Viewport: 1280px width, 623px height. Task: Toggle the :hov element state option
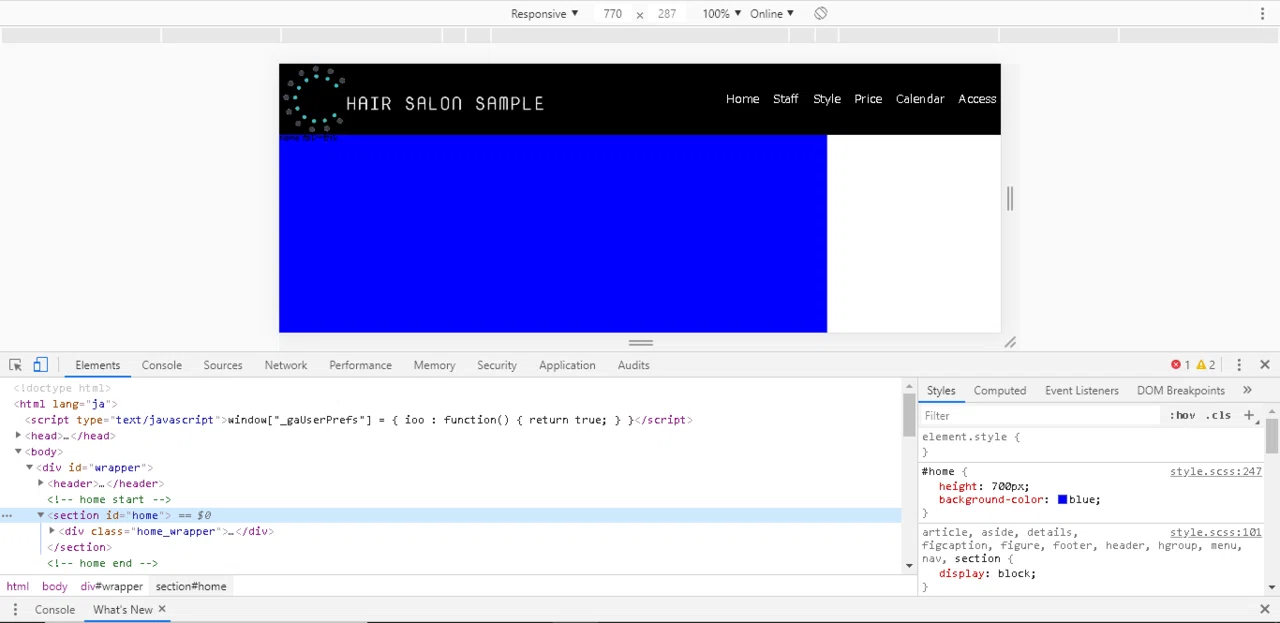click(1182, 415)
